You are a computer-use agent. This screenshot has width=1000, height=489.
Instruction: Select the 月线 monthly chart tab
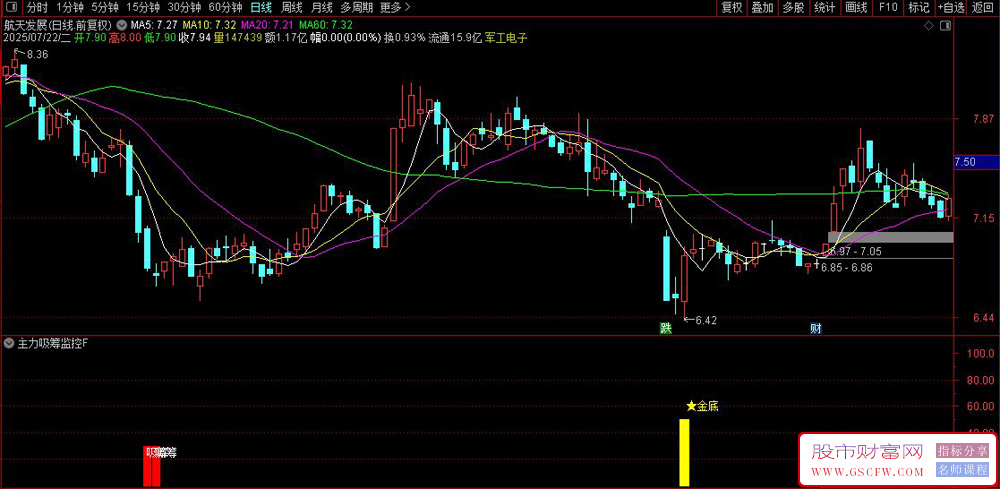click(x=322, y=8)
